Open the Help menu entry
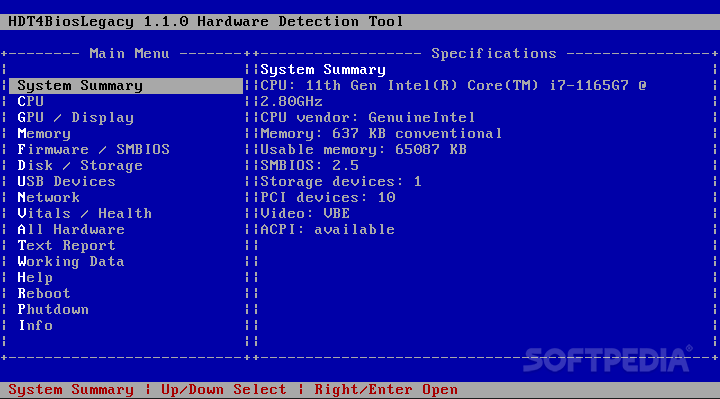The image size is (720, 399). pyautogui.click(x=35, y=278)
